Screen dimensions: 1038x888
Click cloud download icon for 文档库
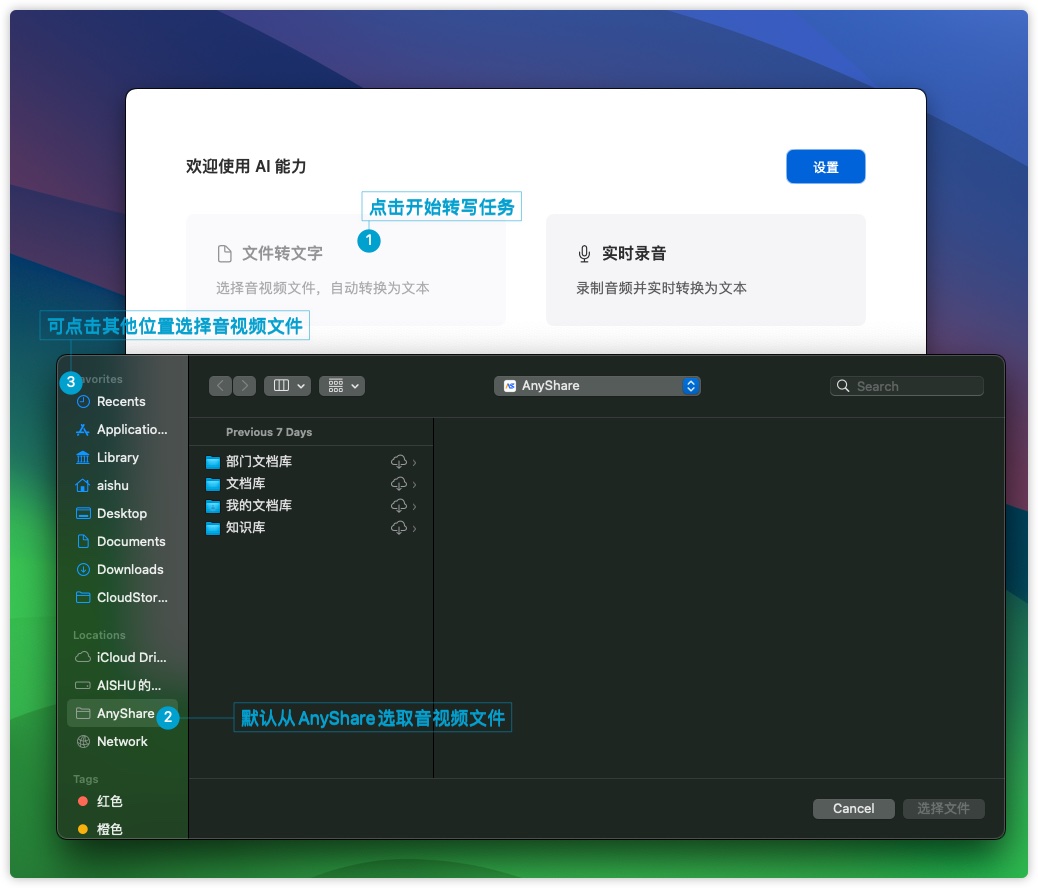(x=399, y=483)
